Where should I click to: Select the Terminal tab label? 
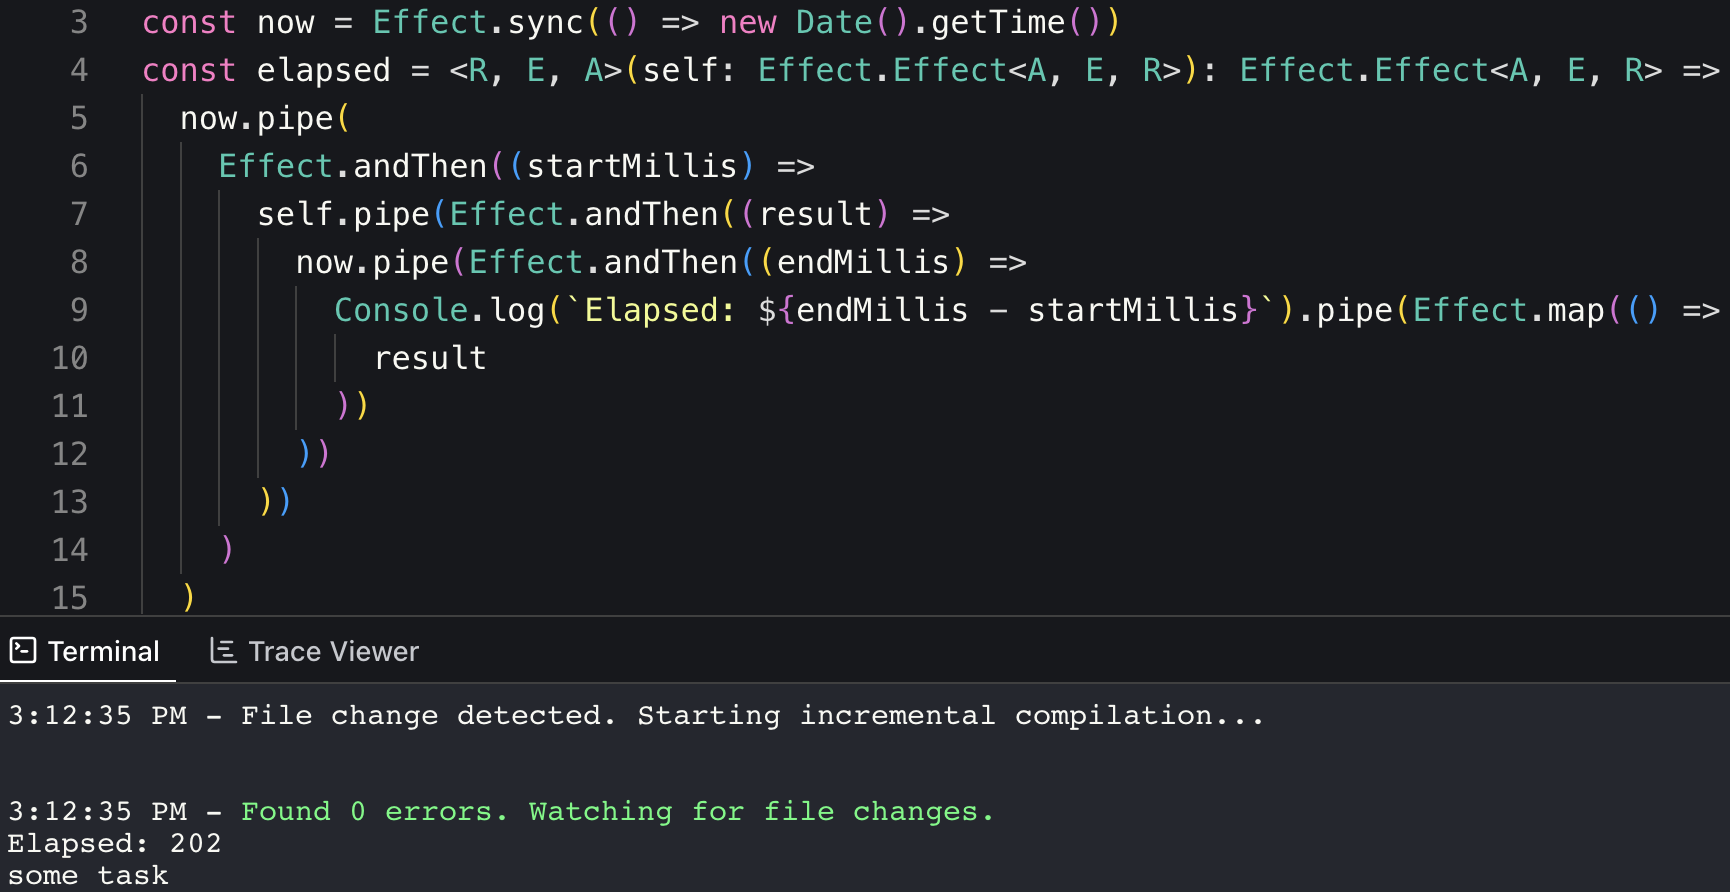pyautogui.click(x=104, y=652)
